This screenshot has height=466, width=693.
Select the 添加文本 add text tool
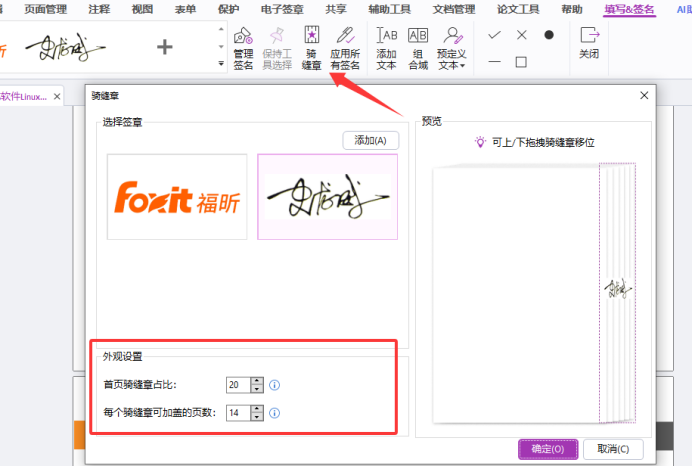point(386,48)
